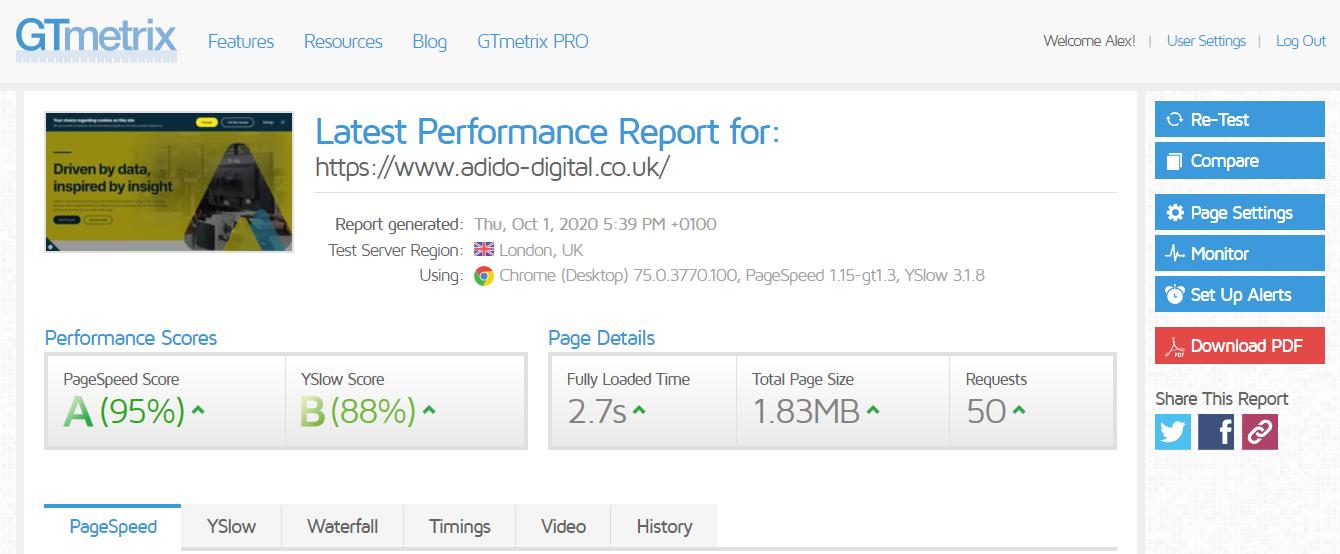The image size is (1340, 554).
Task: Select the PageSpeed tab
Action: (113, 527)
